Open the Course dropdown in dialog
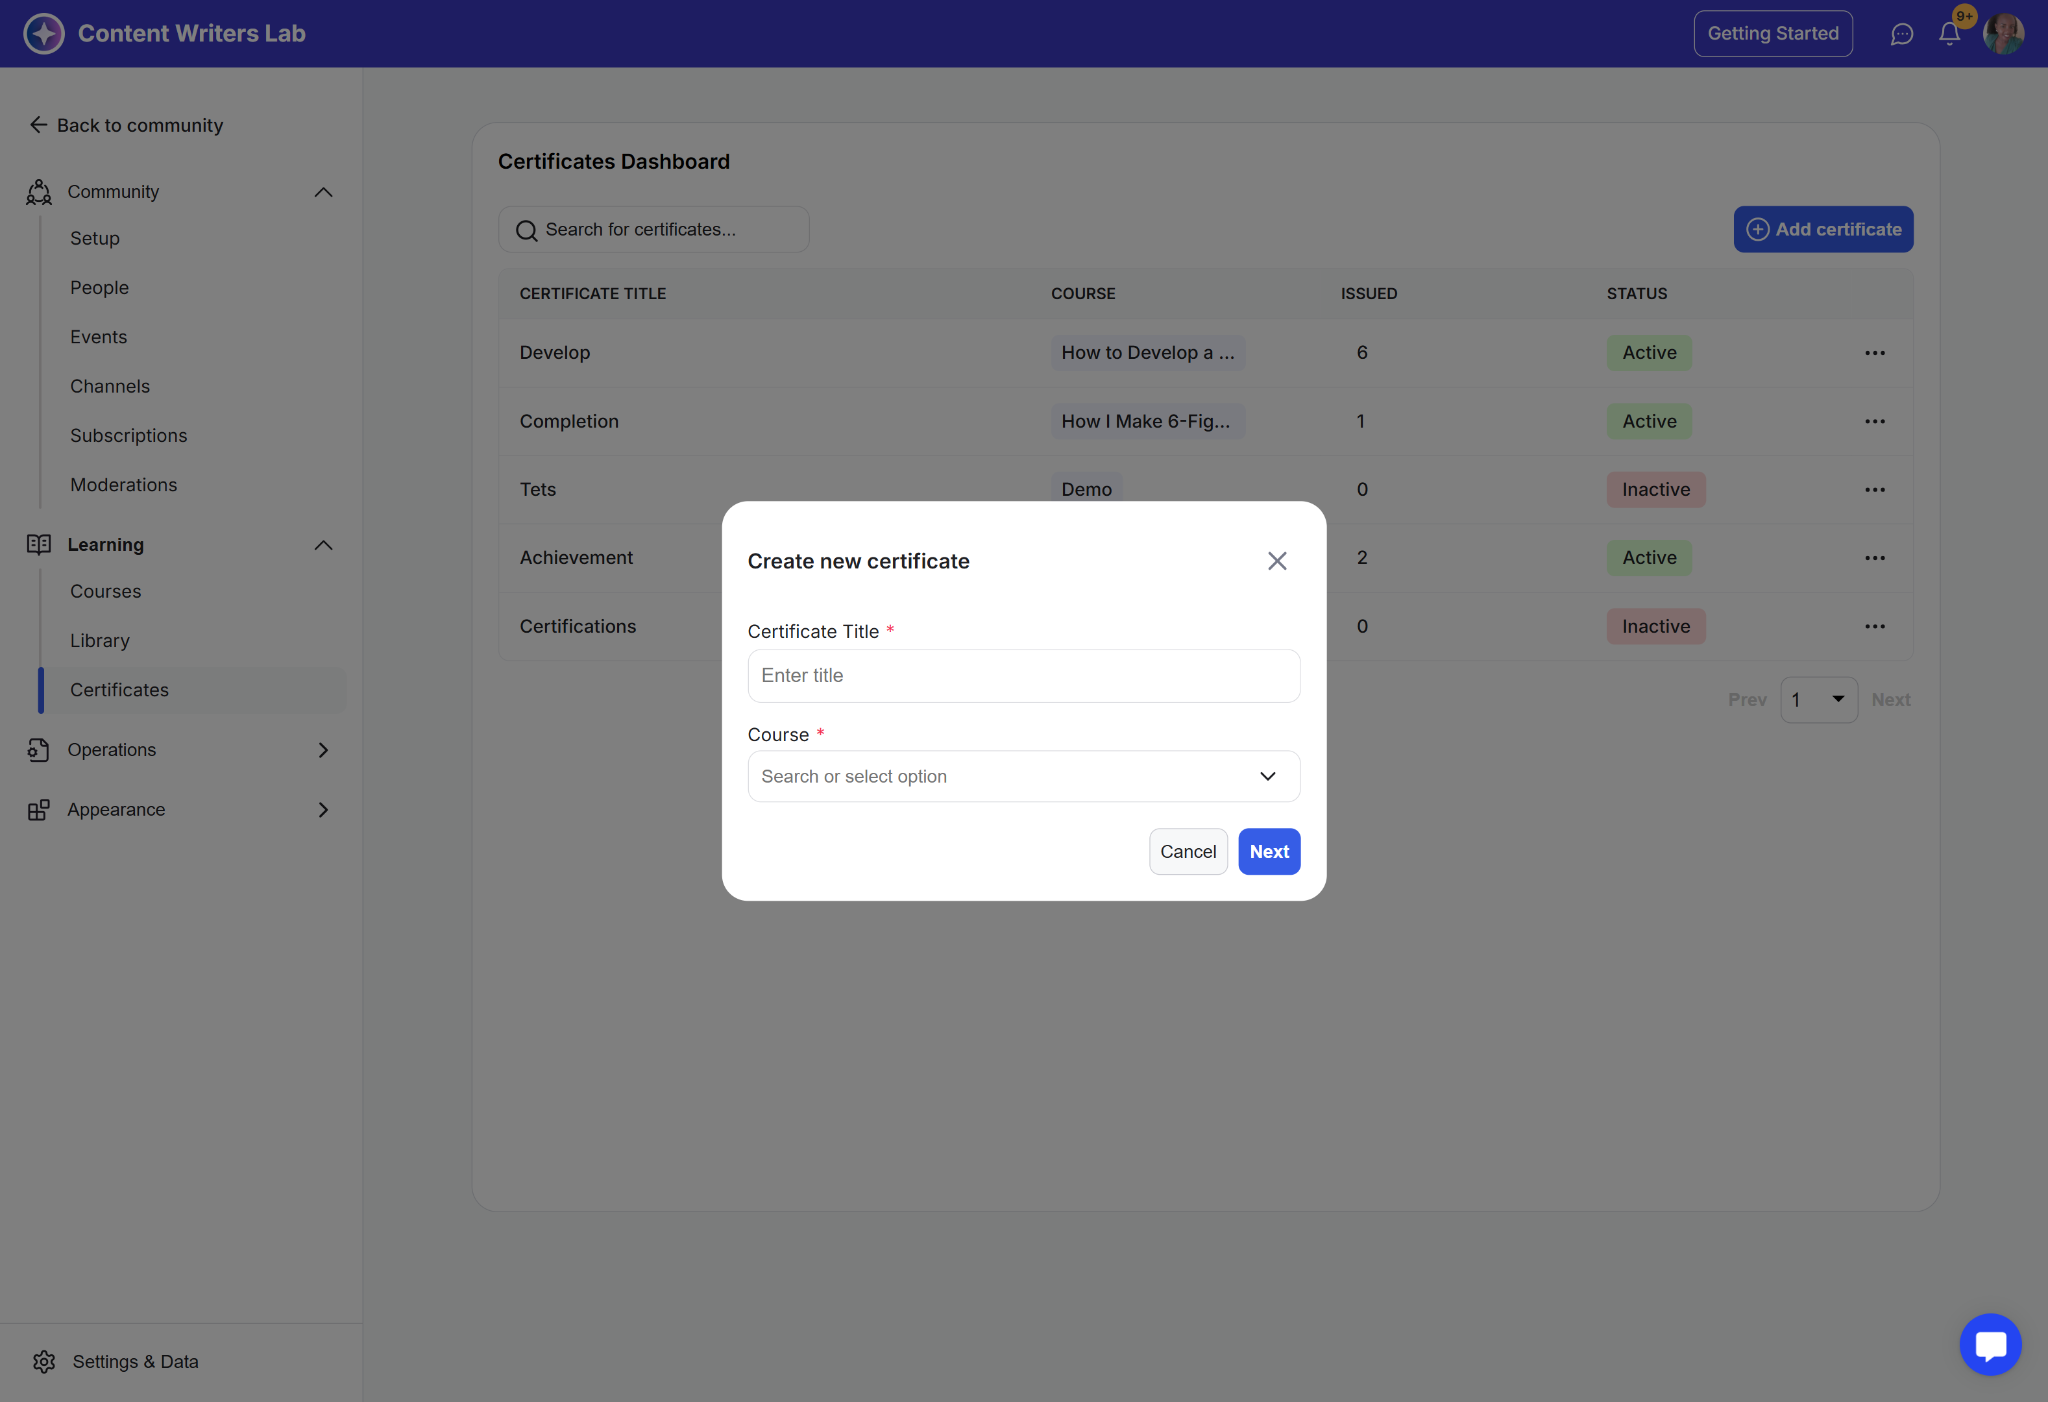This screenshot has height=1402, width=2048. 1023,777
